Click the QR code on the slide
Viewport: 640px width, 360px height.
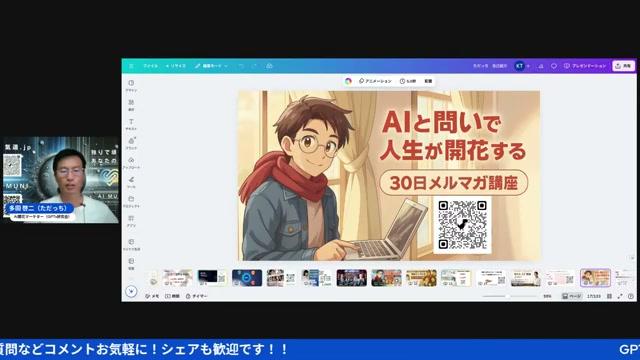(x=462, y=225)
